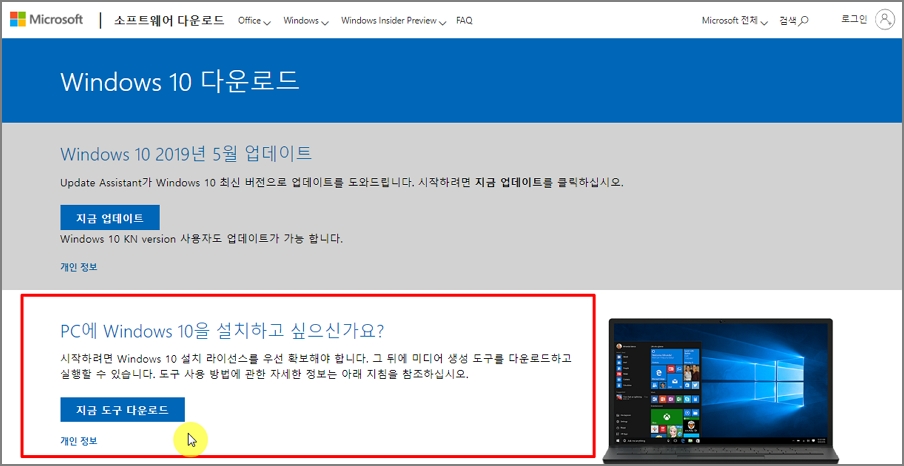Click the 로그인 sign-in text
The image size is (904, 466).
854,19
